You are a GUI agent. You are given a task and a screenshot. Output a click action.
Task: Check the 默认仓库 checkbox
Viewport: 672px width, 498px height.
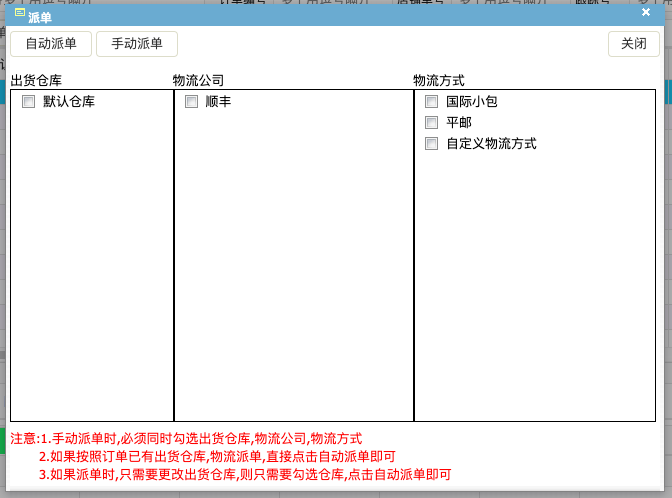click(x=29, y=102)
